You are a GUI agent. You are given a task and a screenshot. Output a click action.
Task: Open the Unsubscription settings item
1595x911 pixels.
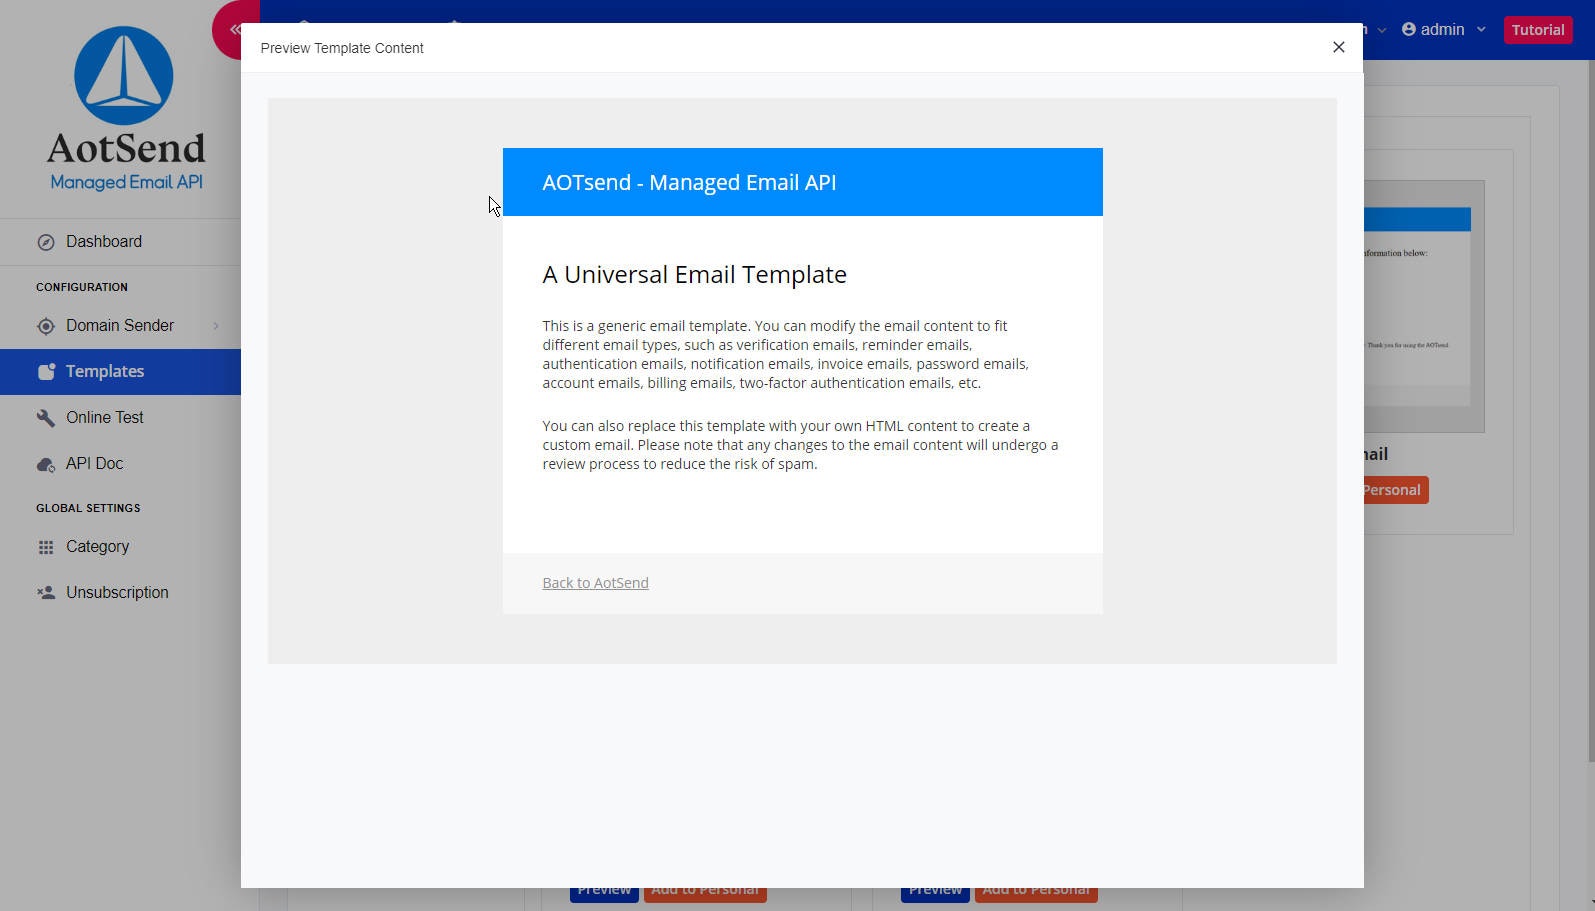120,593
